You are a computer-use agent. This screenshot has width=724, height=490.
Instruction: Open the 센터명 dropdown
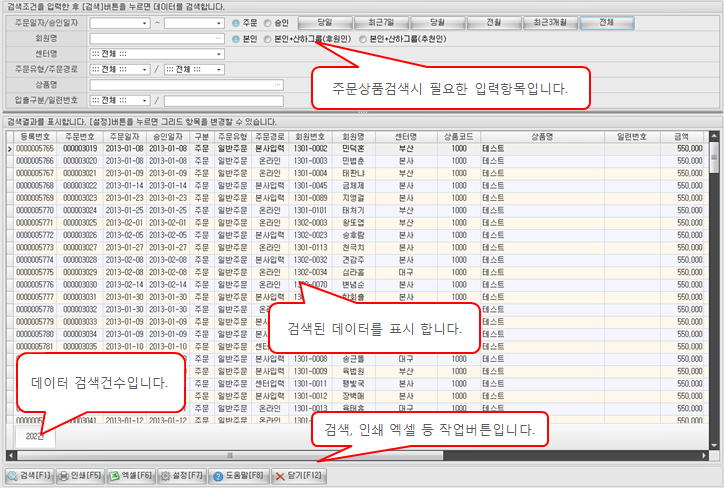[x=219, y=54]
